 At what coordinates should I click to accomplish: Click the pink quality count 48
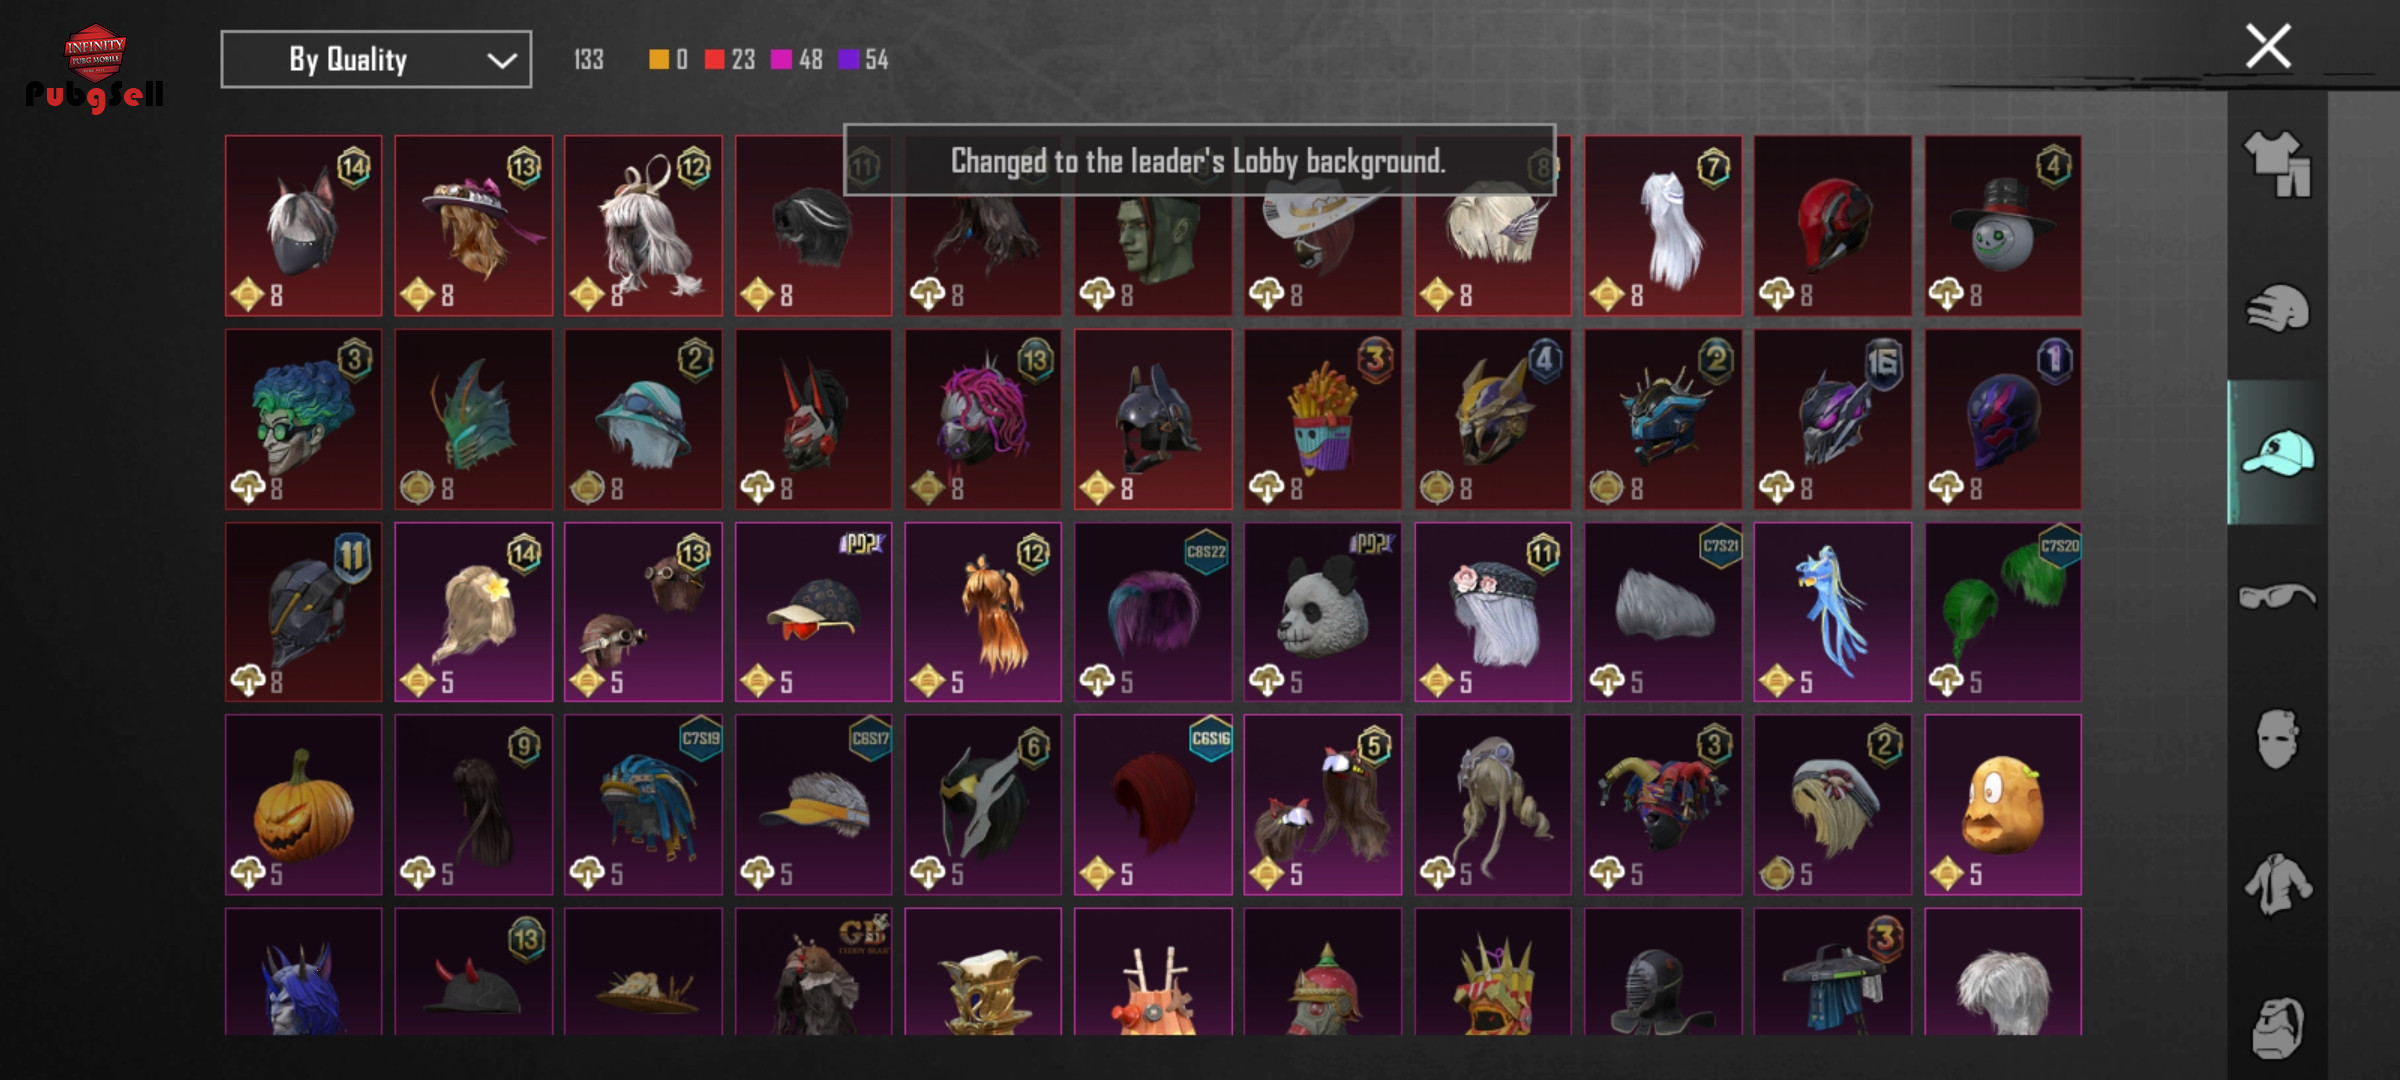point(810,60)
